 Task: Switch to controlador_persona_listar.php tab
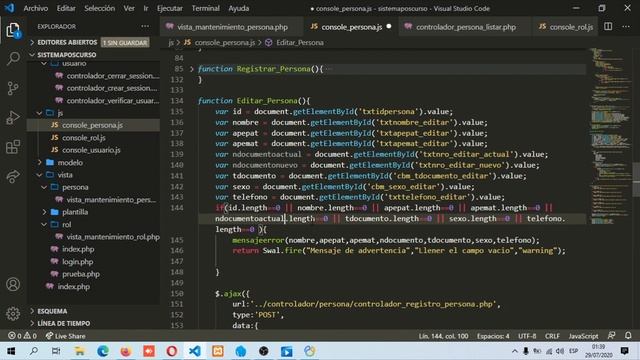point(465,27)
